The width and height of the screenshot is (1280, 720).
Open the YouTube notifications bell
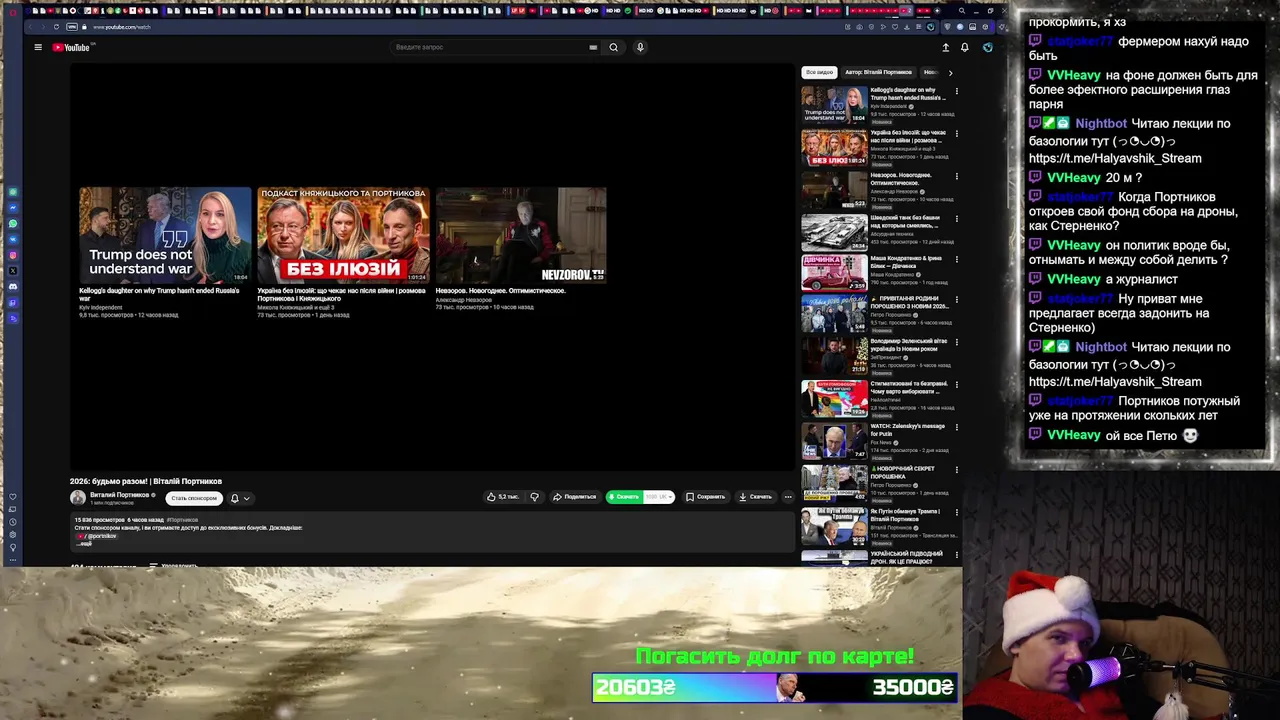[964, 47]
